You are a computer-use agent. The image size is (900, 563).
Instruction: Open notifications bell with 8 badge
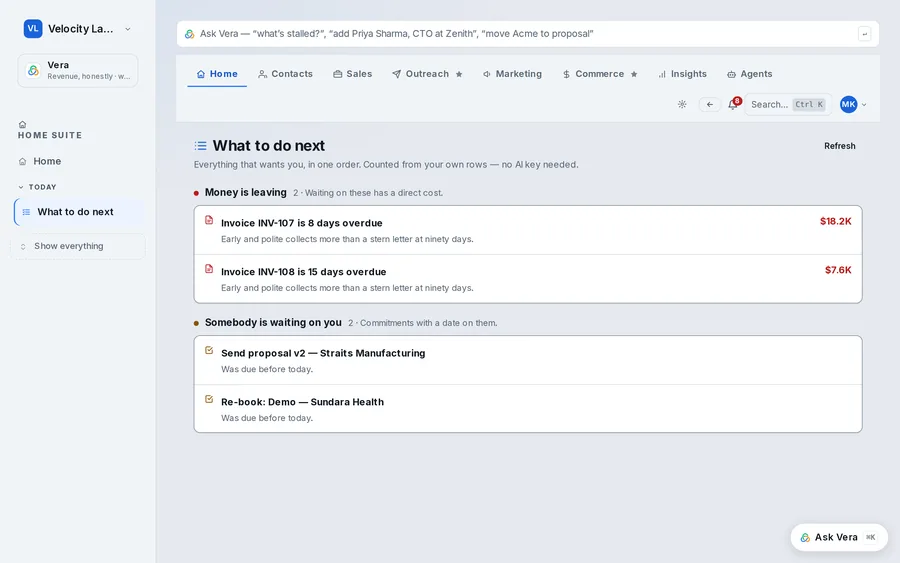tap(733, 104)
